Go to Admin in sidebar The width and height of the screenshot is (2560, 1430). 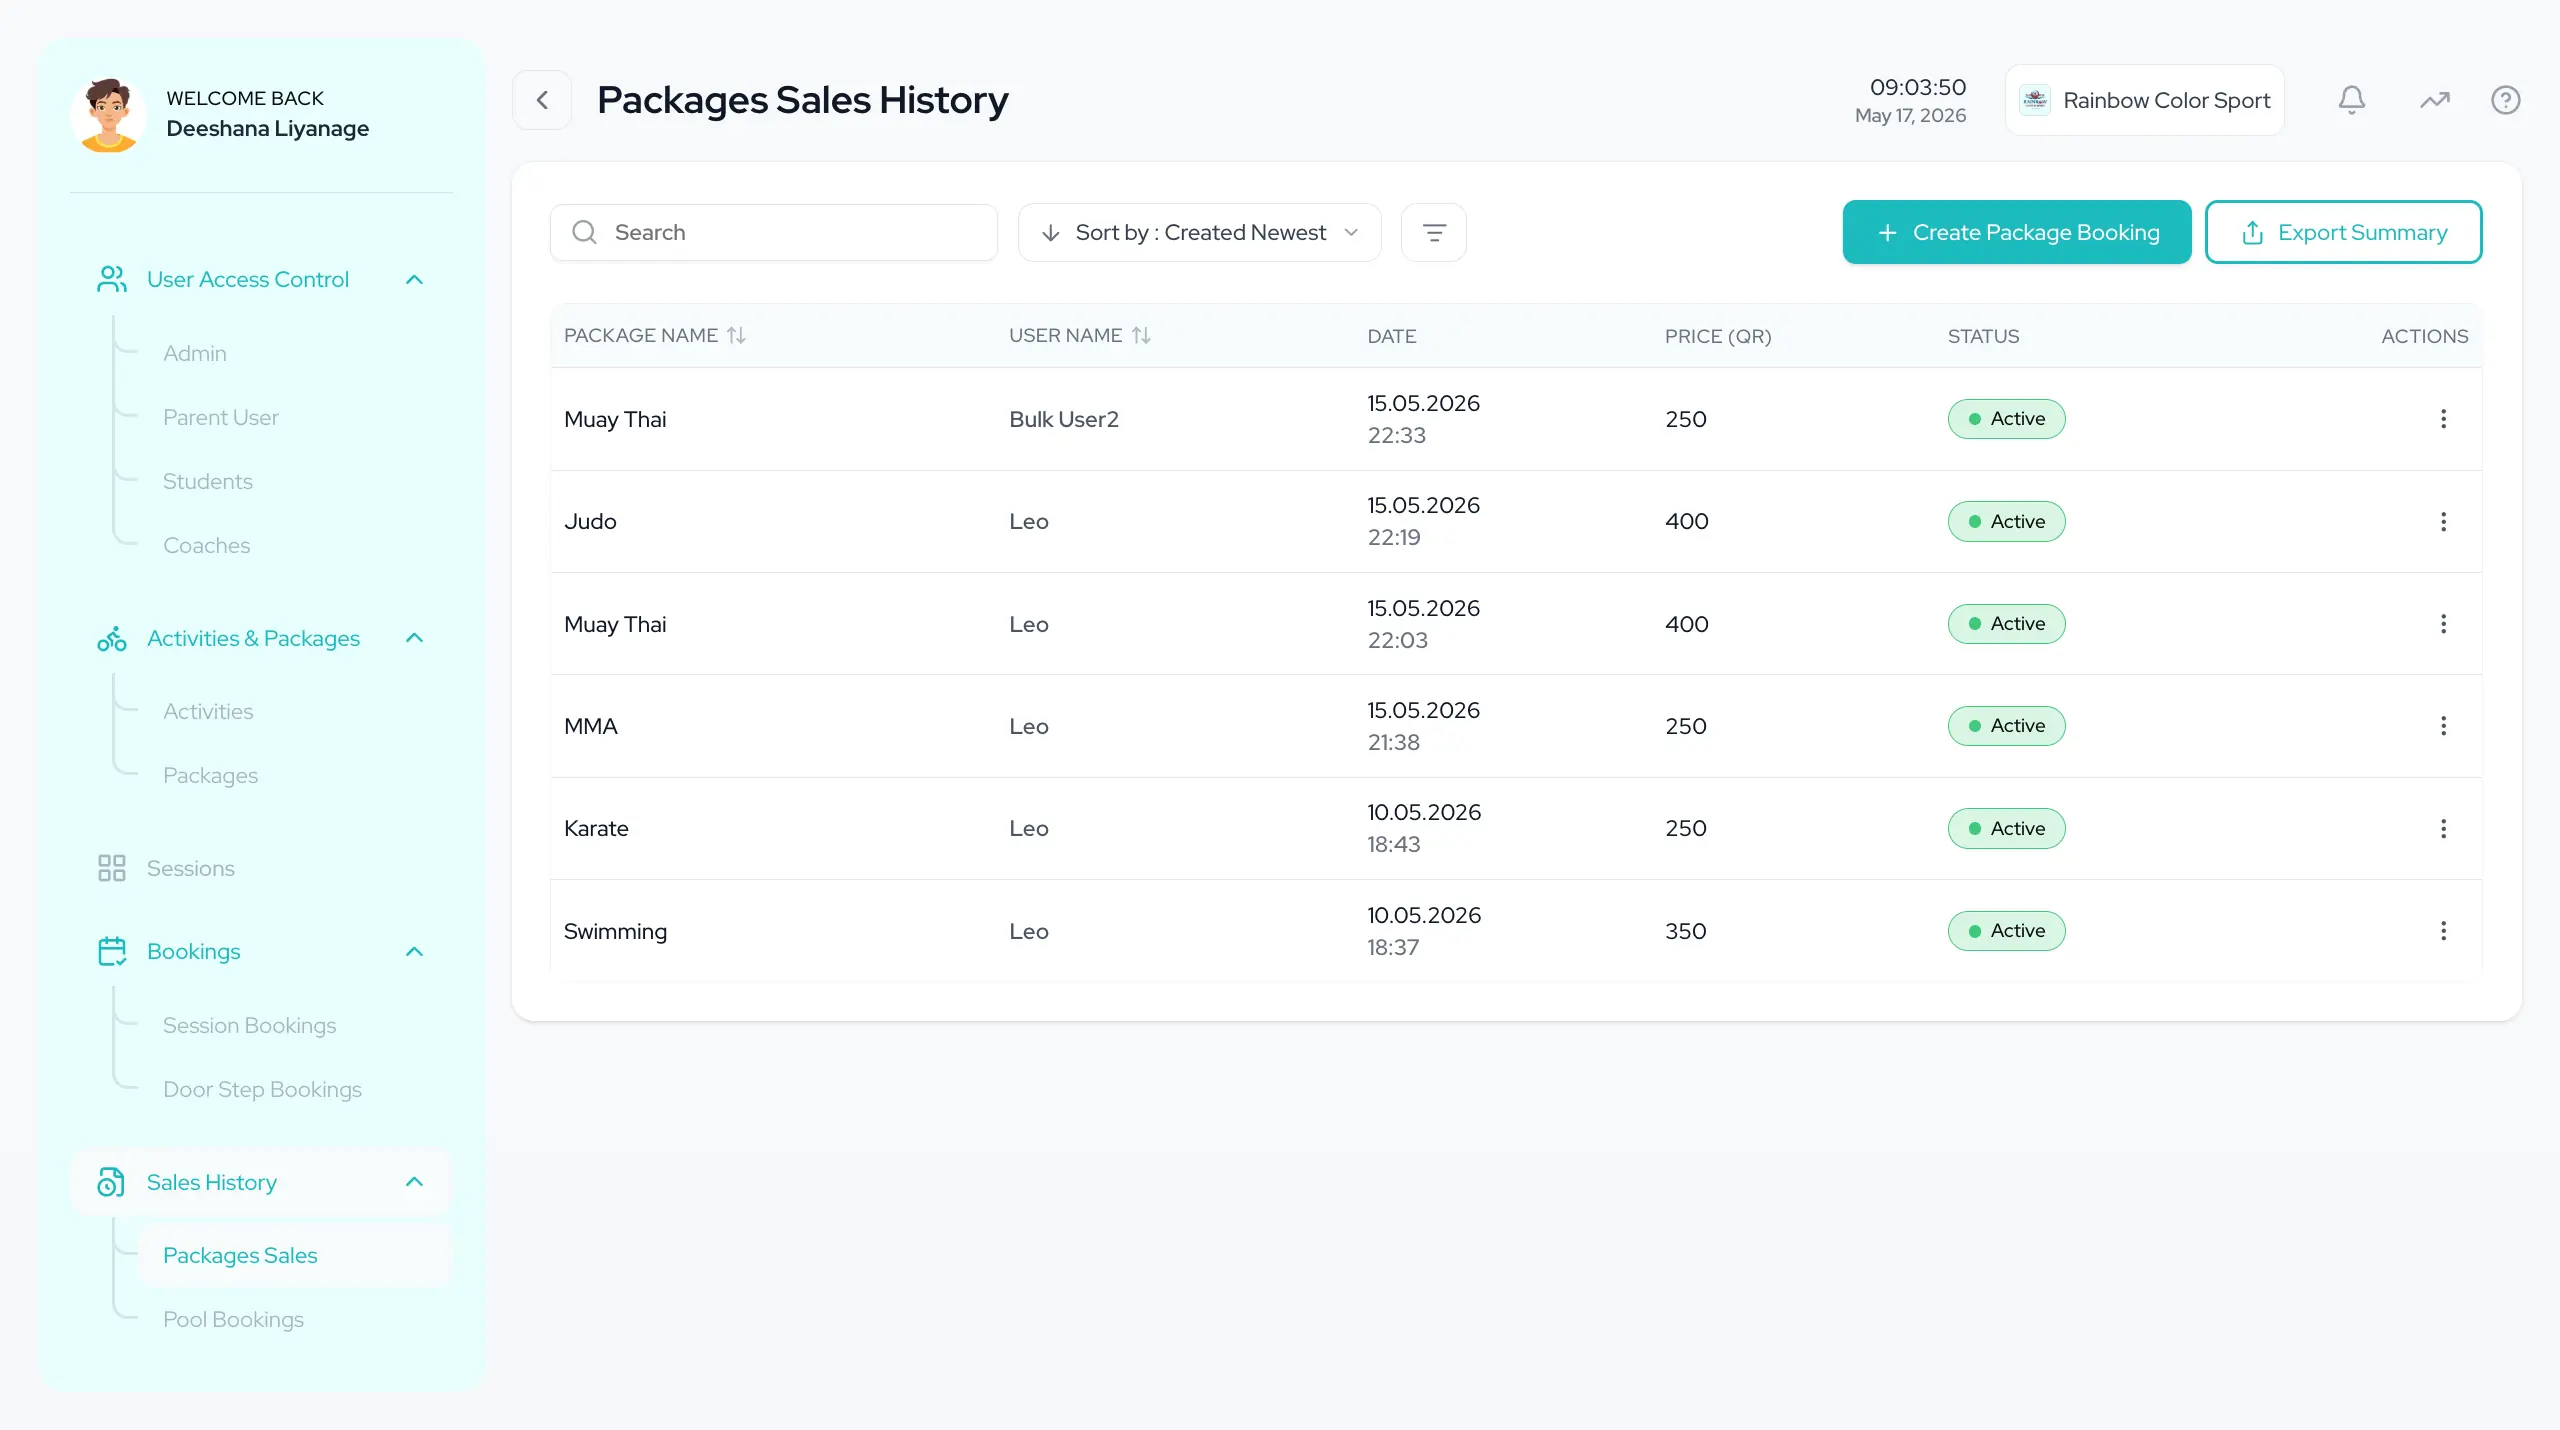pyautogui.click(x=195, y=353)
